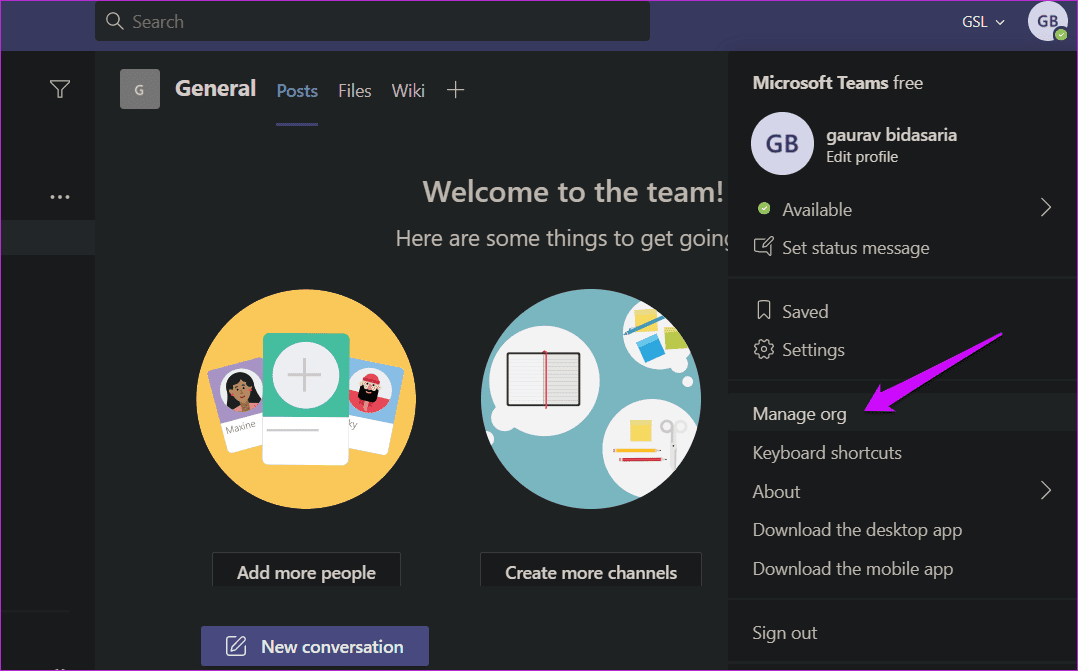1078x671 pixels.
Task: Click the Edit profile link
Action: [x=862, y=157]
